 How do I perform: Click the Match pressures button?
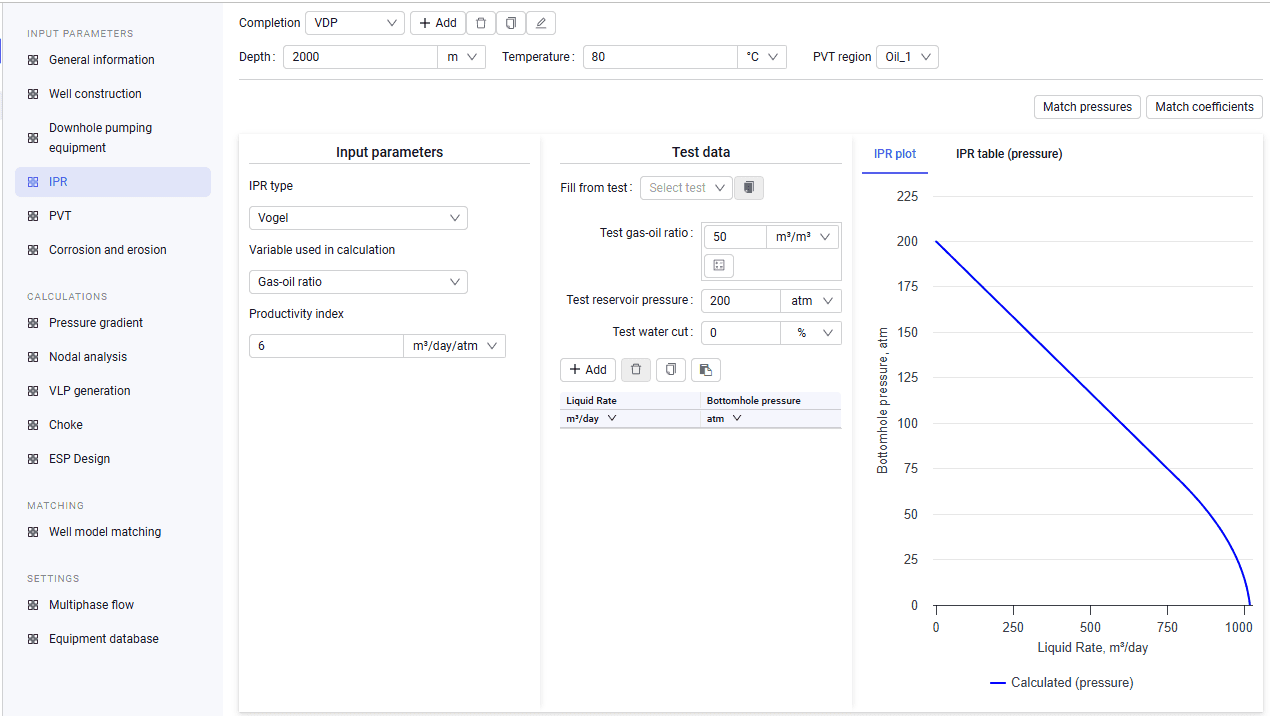click(1087, 107)
